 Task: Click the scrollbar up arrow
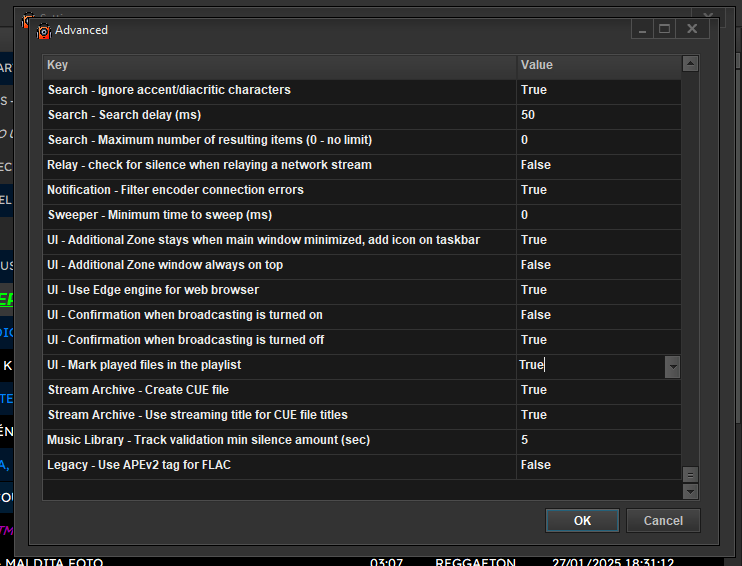[x=690, y=65]
